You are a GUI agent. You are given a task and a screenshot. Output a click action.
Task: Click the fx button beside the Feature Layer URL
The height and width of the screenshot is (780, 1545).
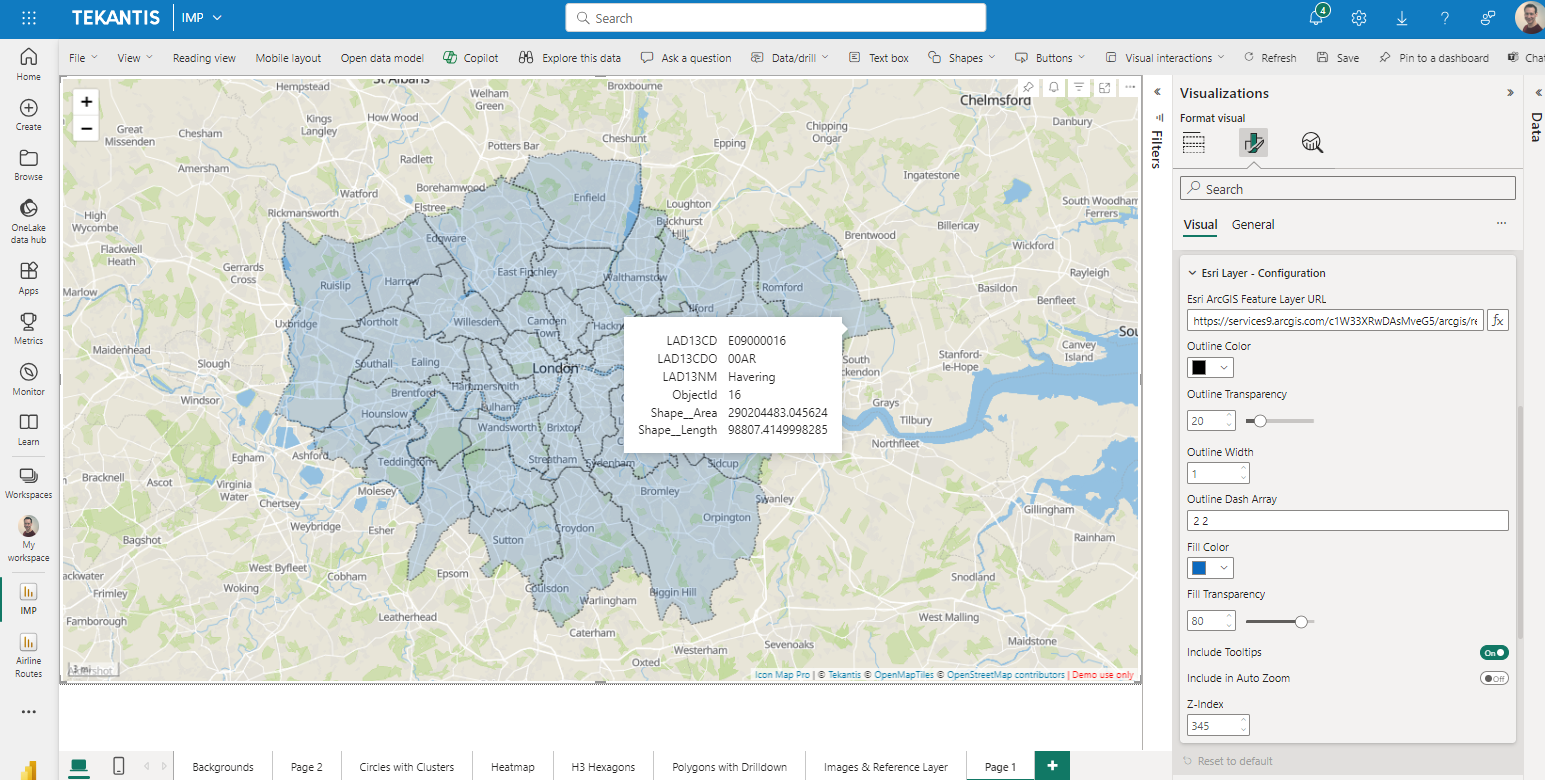tap(1497, 320)
